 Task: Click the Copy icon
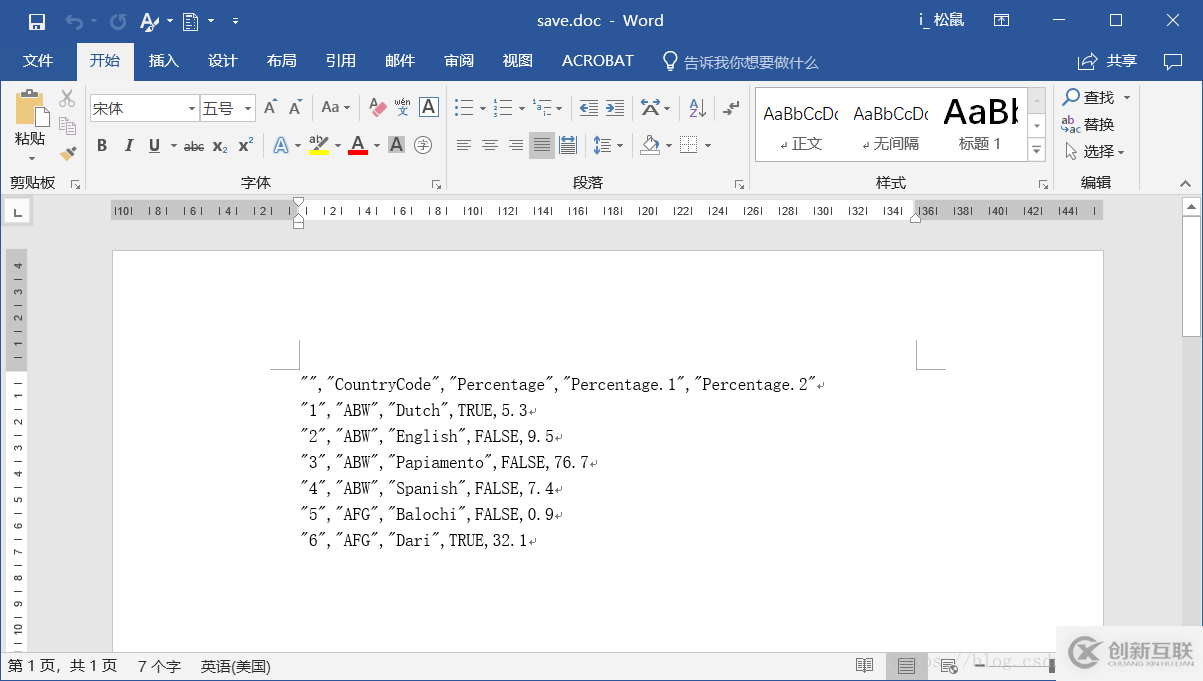68,126
